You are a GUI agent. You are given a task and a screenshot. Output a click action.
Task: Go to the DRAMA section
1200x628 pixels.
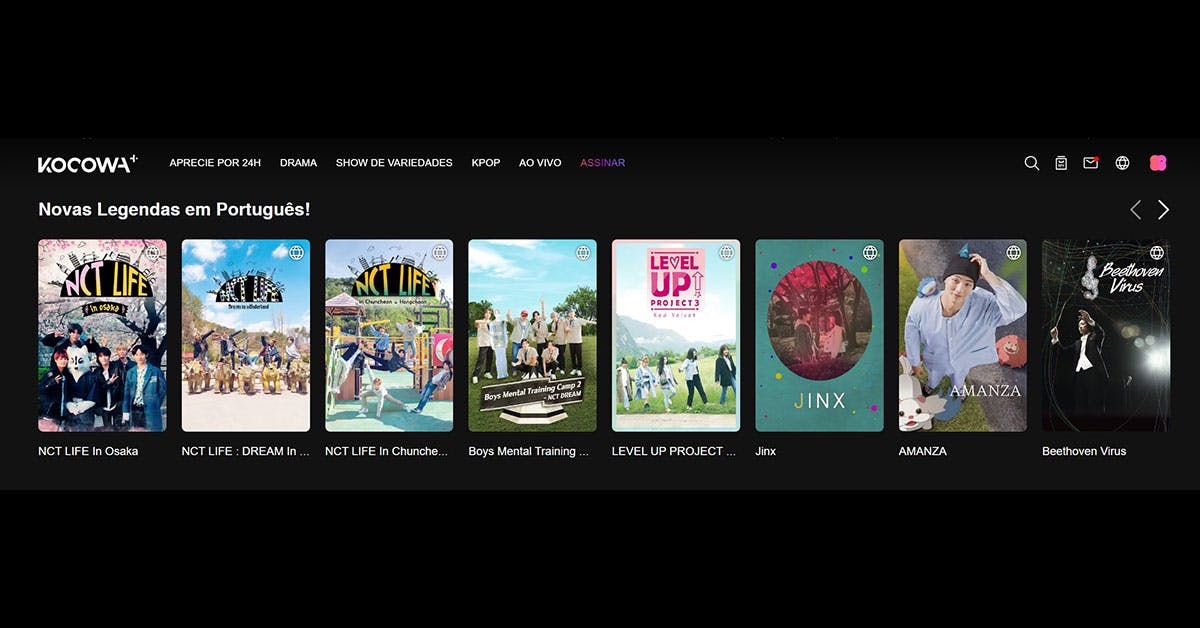(x=298, y=163)
